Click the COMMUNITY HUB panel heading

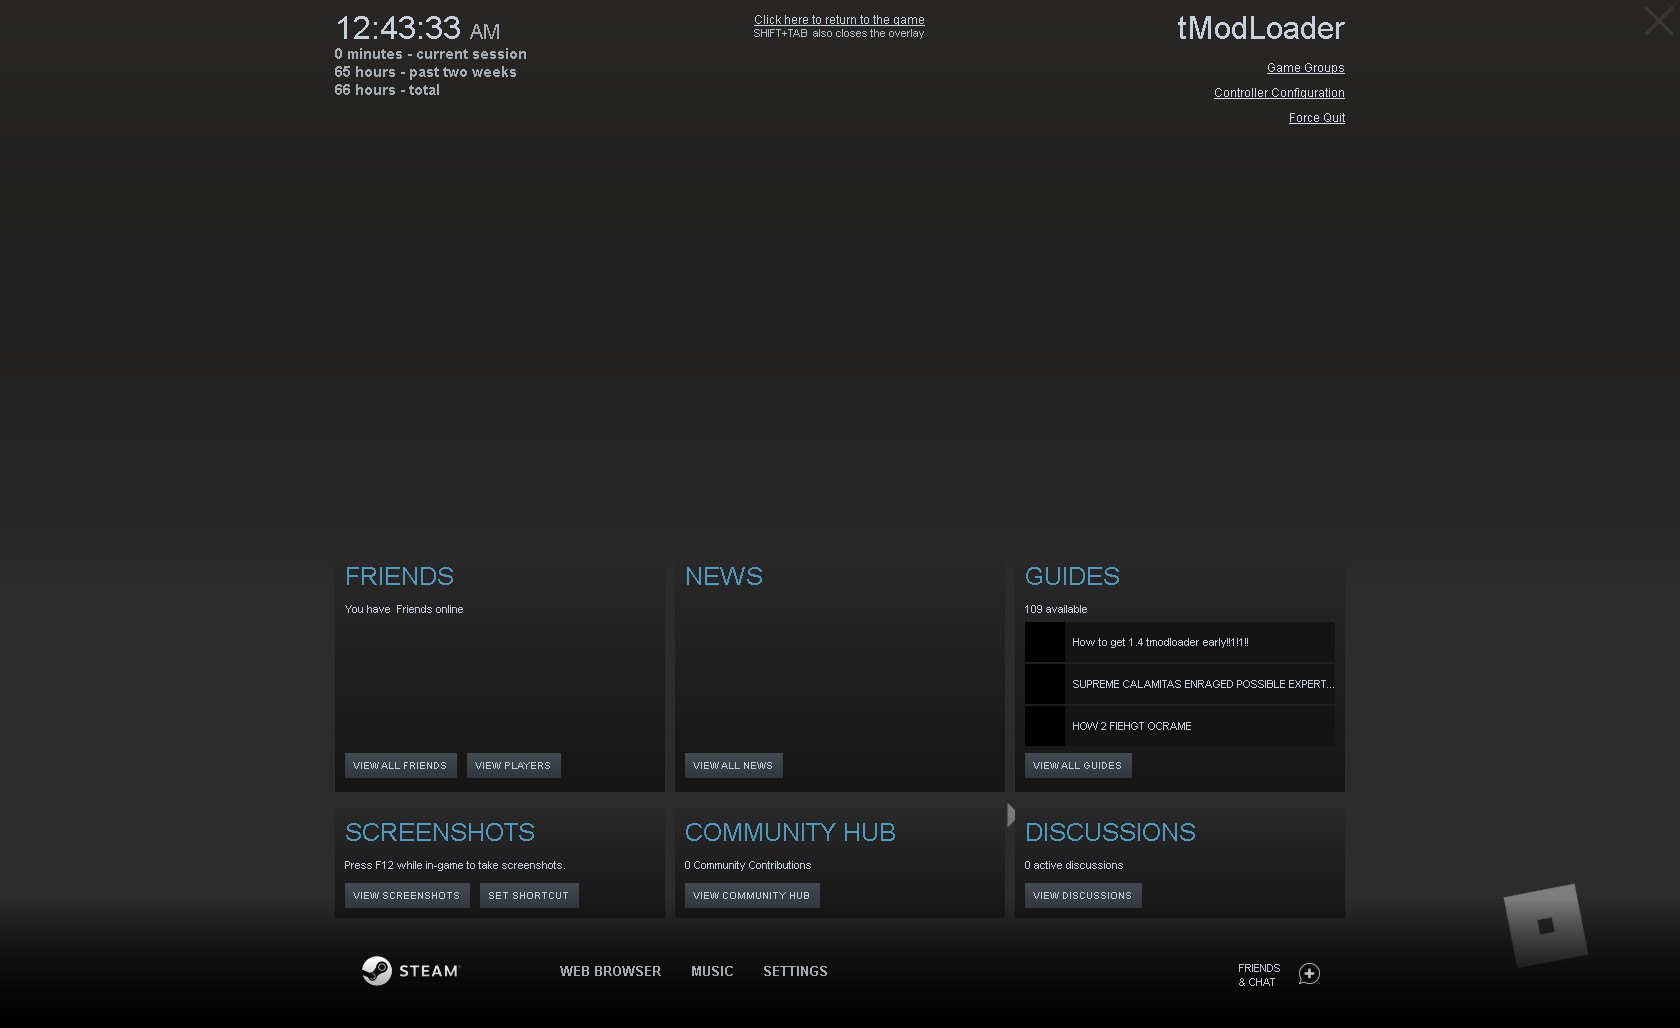click(x=790, y=832)
